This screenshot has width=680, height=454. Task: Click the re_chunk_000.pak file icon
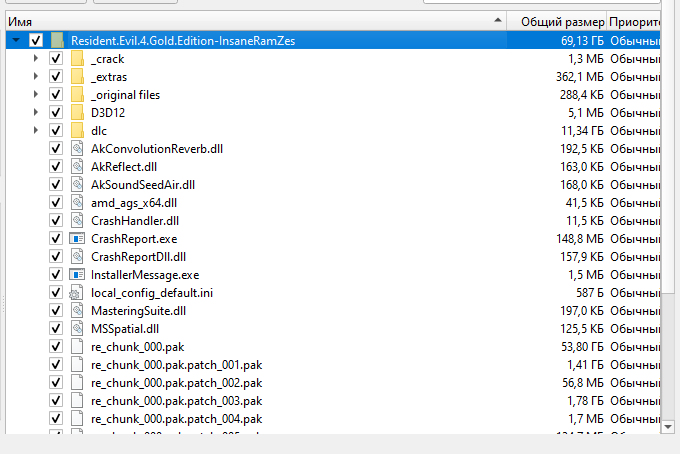(x=77, y=346)
